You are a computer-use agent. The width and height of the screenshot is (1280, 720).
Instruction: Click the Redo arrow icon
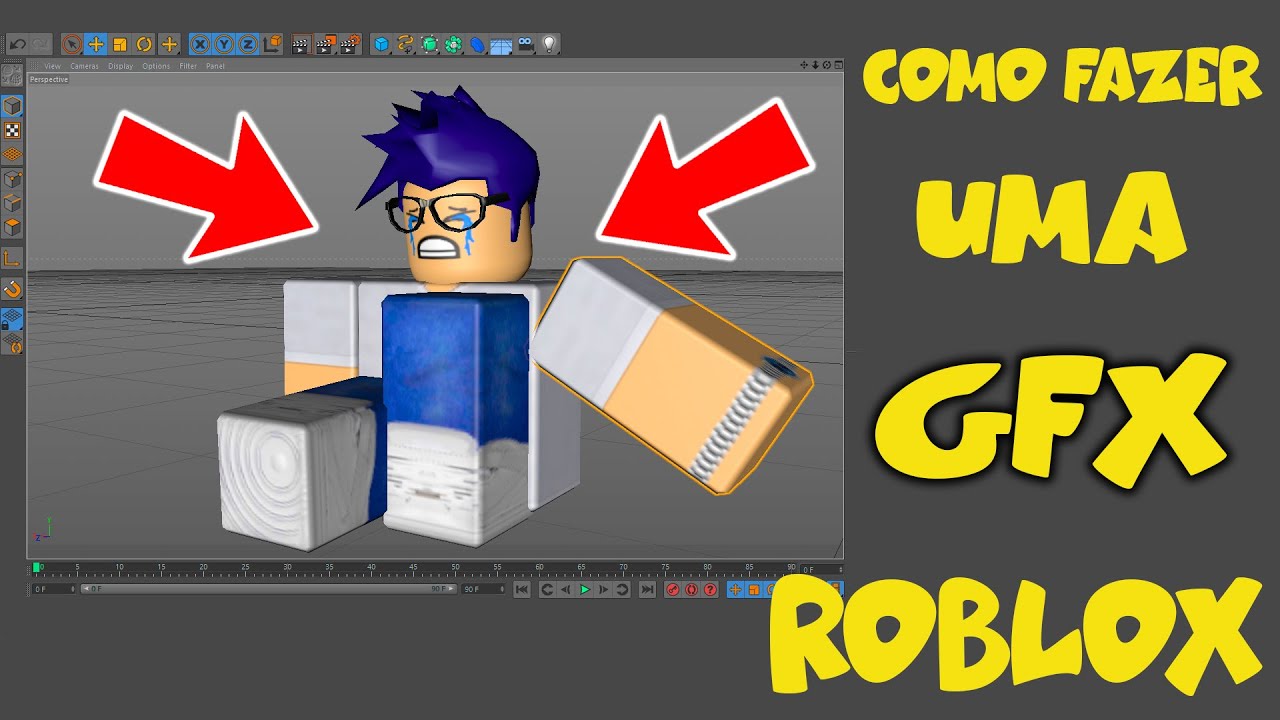pos(40,44)
